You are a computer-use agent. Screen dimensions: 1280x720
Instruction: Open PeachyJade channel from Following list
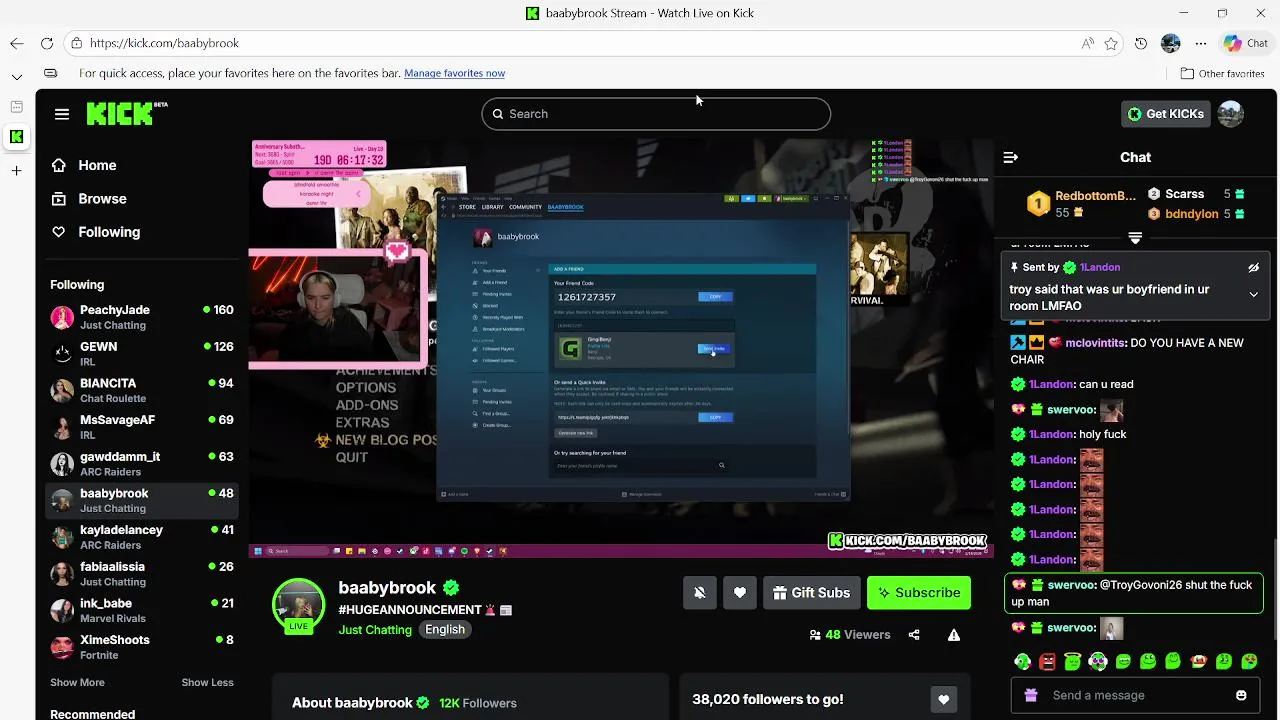142,317
